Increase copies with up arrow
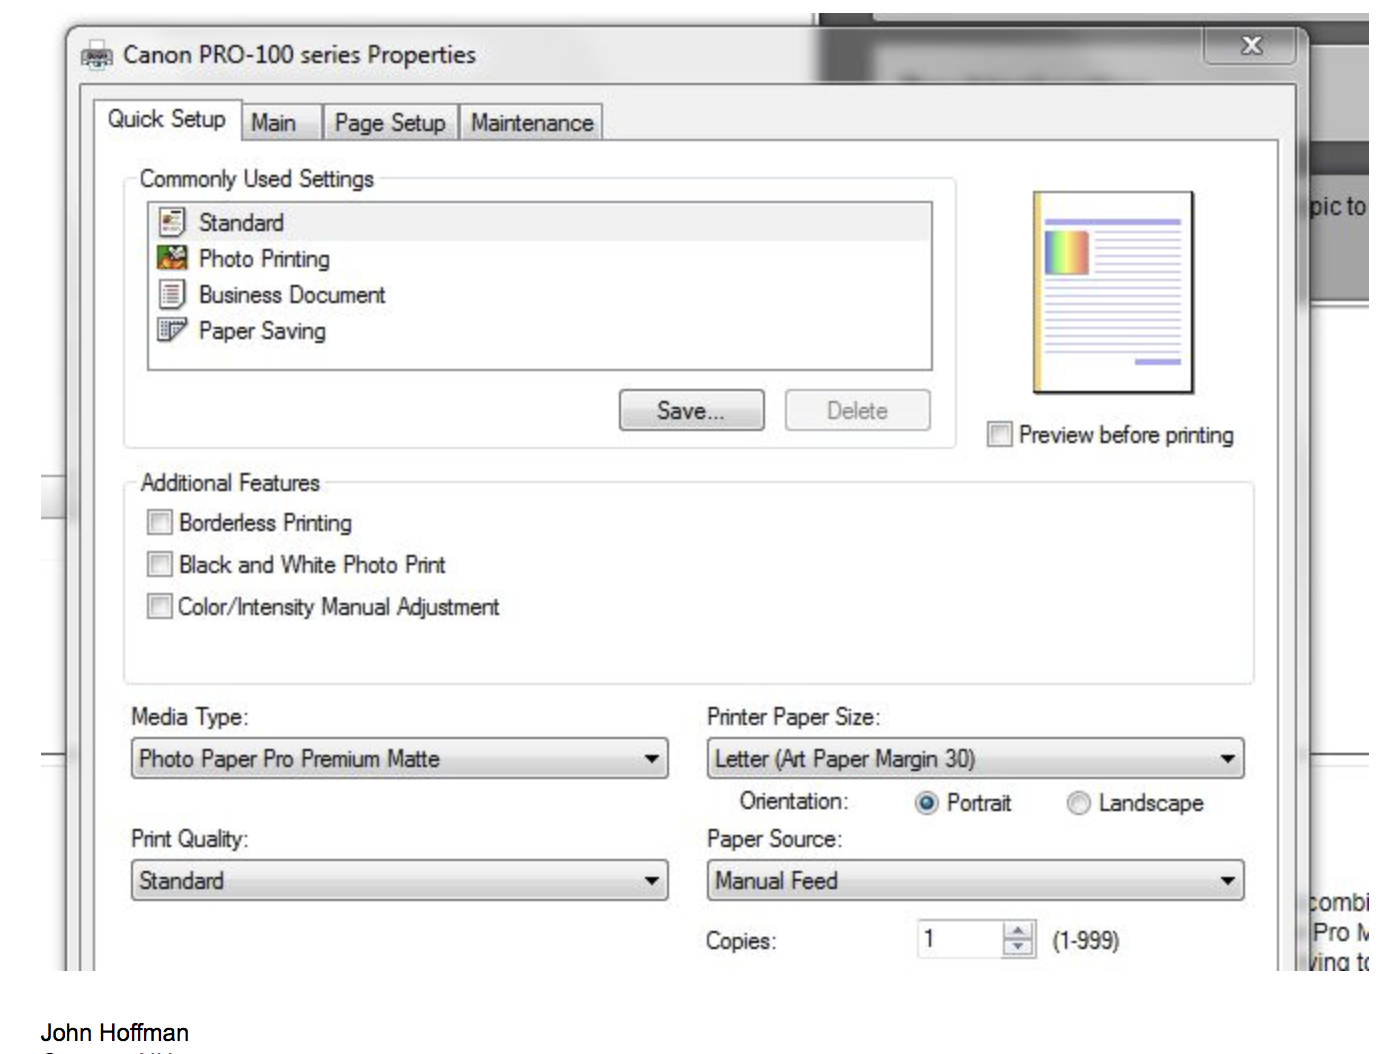The image size is (1378, 1054). [x=1018, y=930]
